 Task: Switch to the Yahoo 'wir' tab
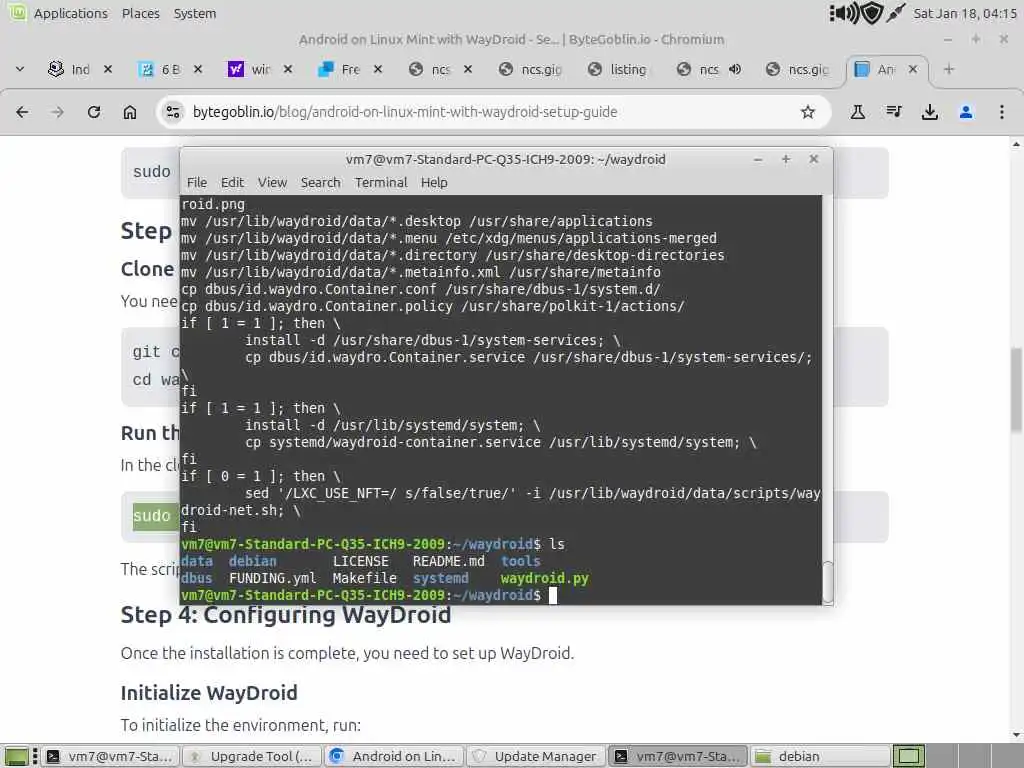pos(249,69)
